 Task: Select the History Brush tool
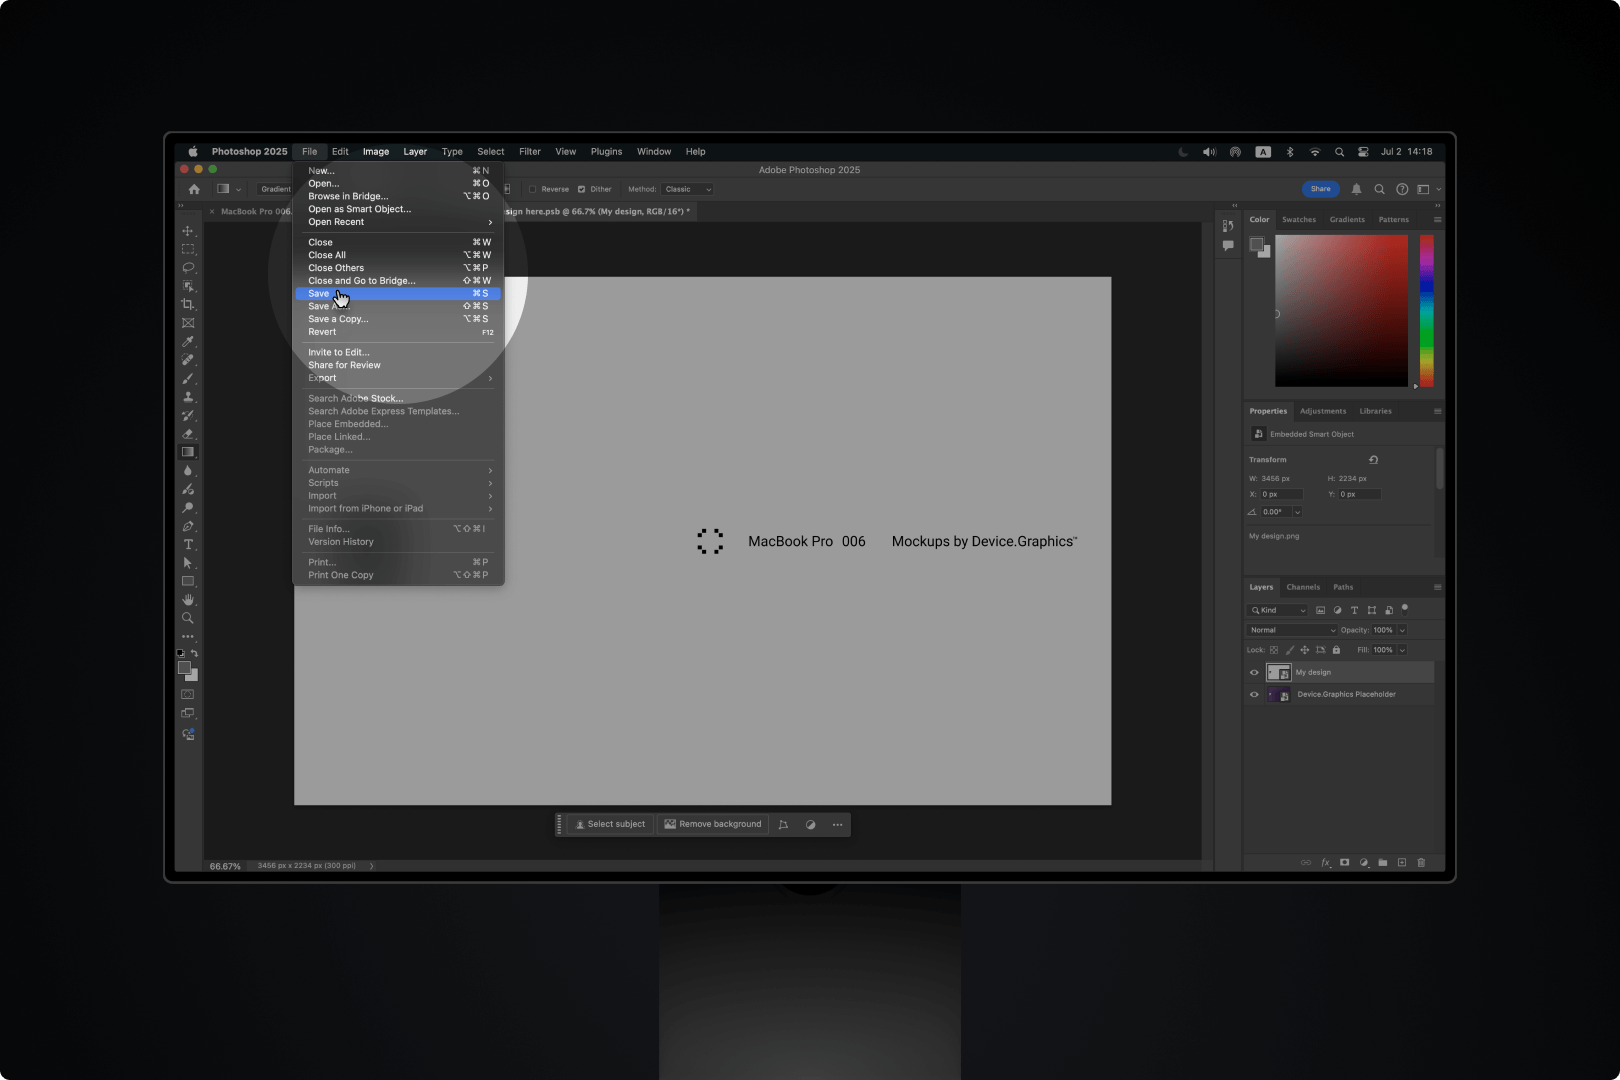click(x=188, y=416)
